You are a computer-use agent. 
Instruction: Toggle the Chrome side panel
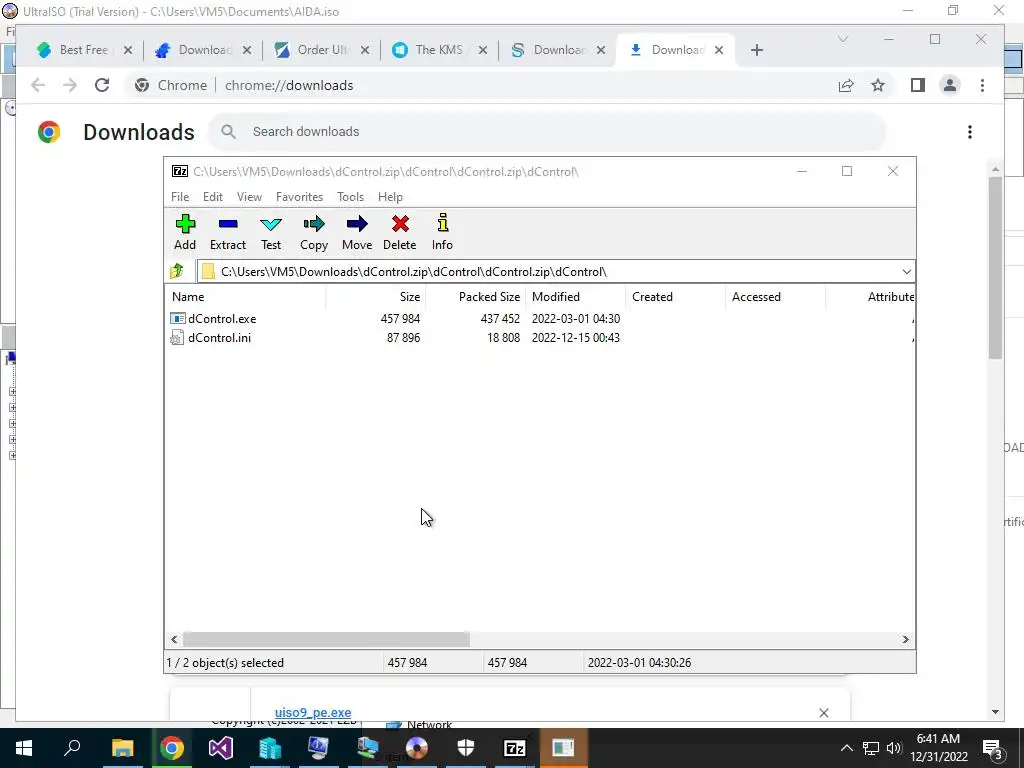point(918,85)
